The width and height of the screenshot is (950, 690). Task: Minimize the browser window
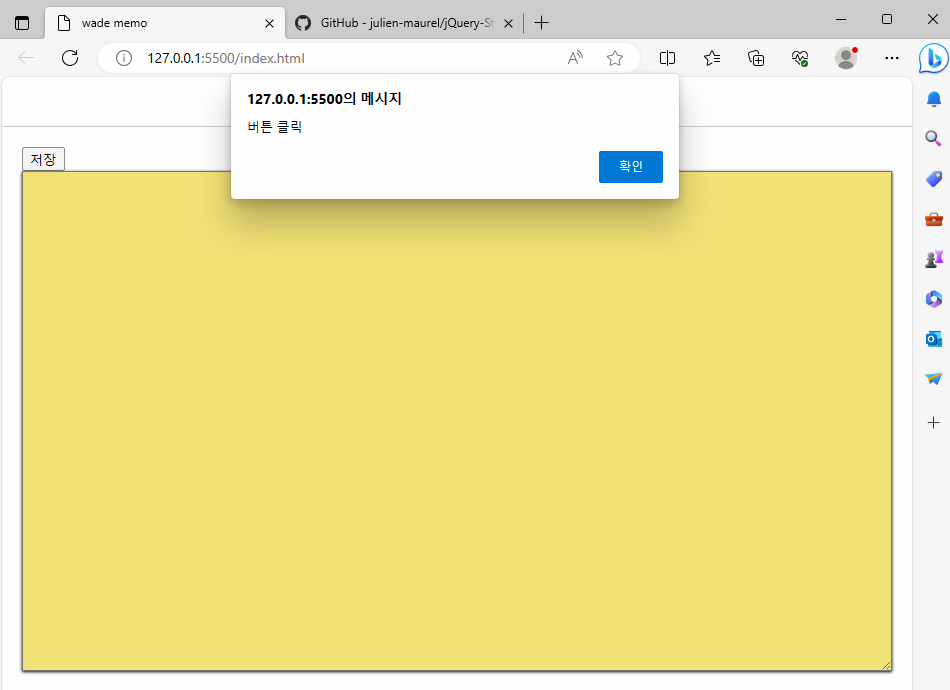click(x=841, y=19)
